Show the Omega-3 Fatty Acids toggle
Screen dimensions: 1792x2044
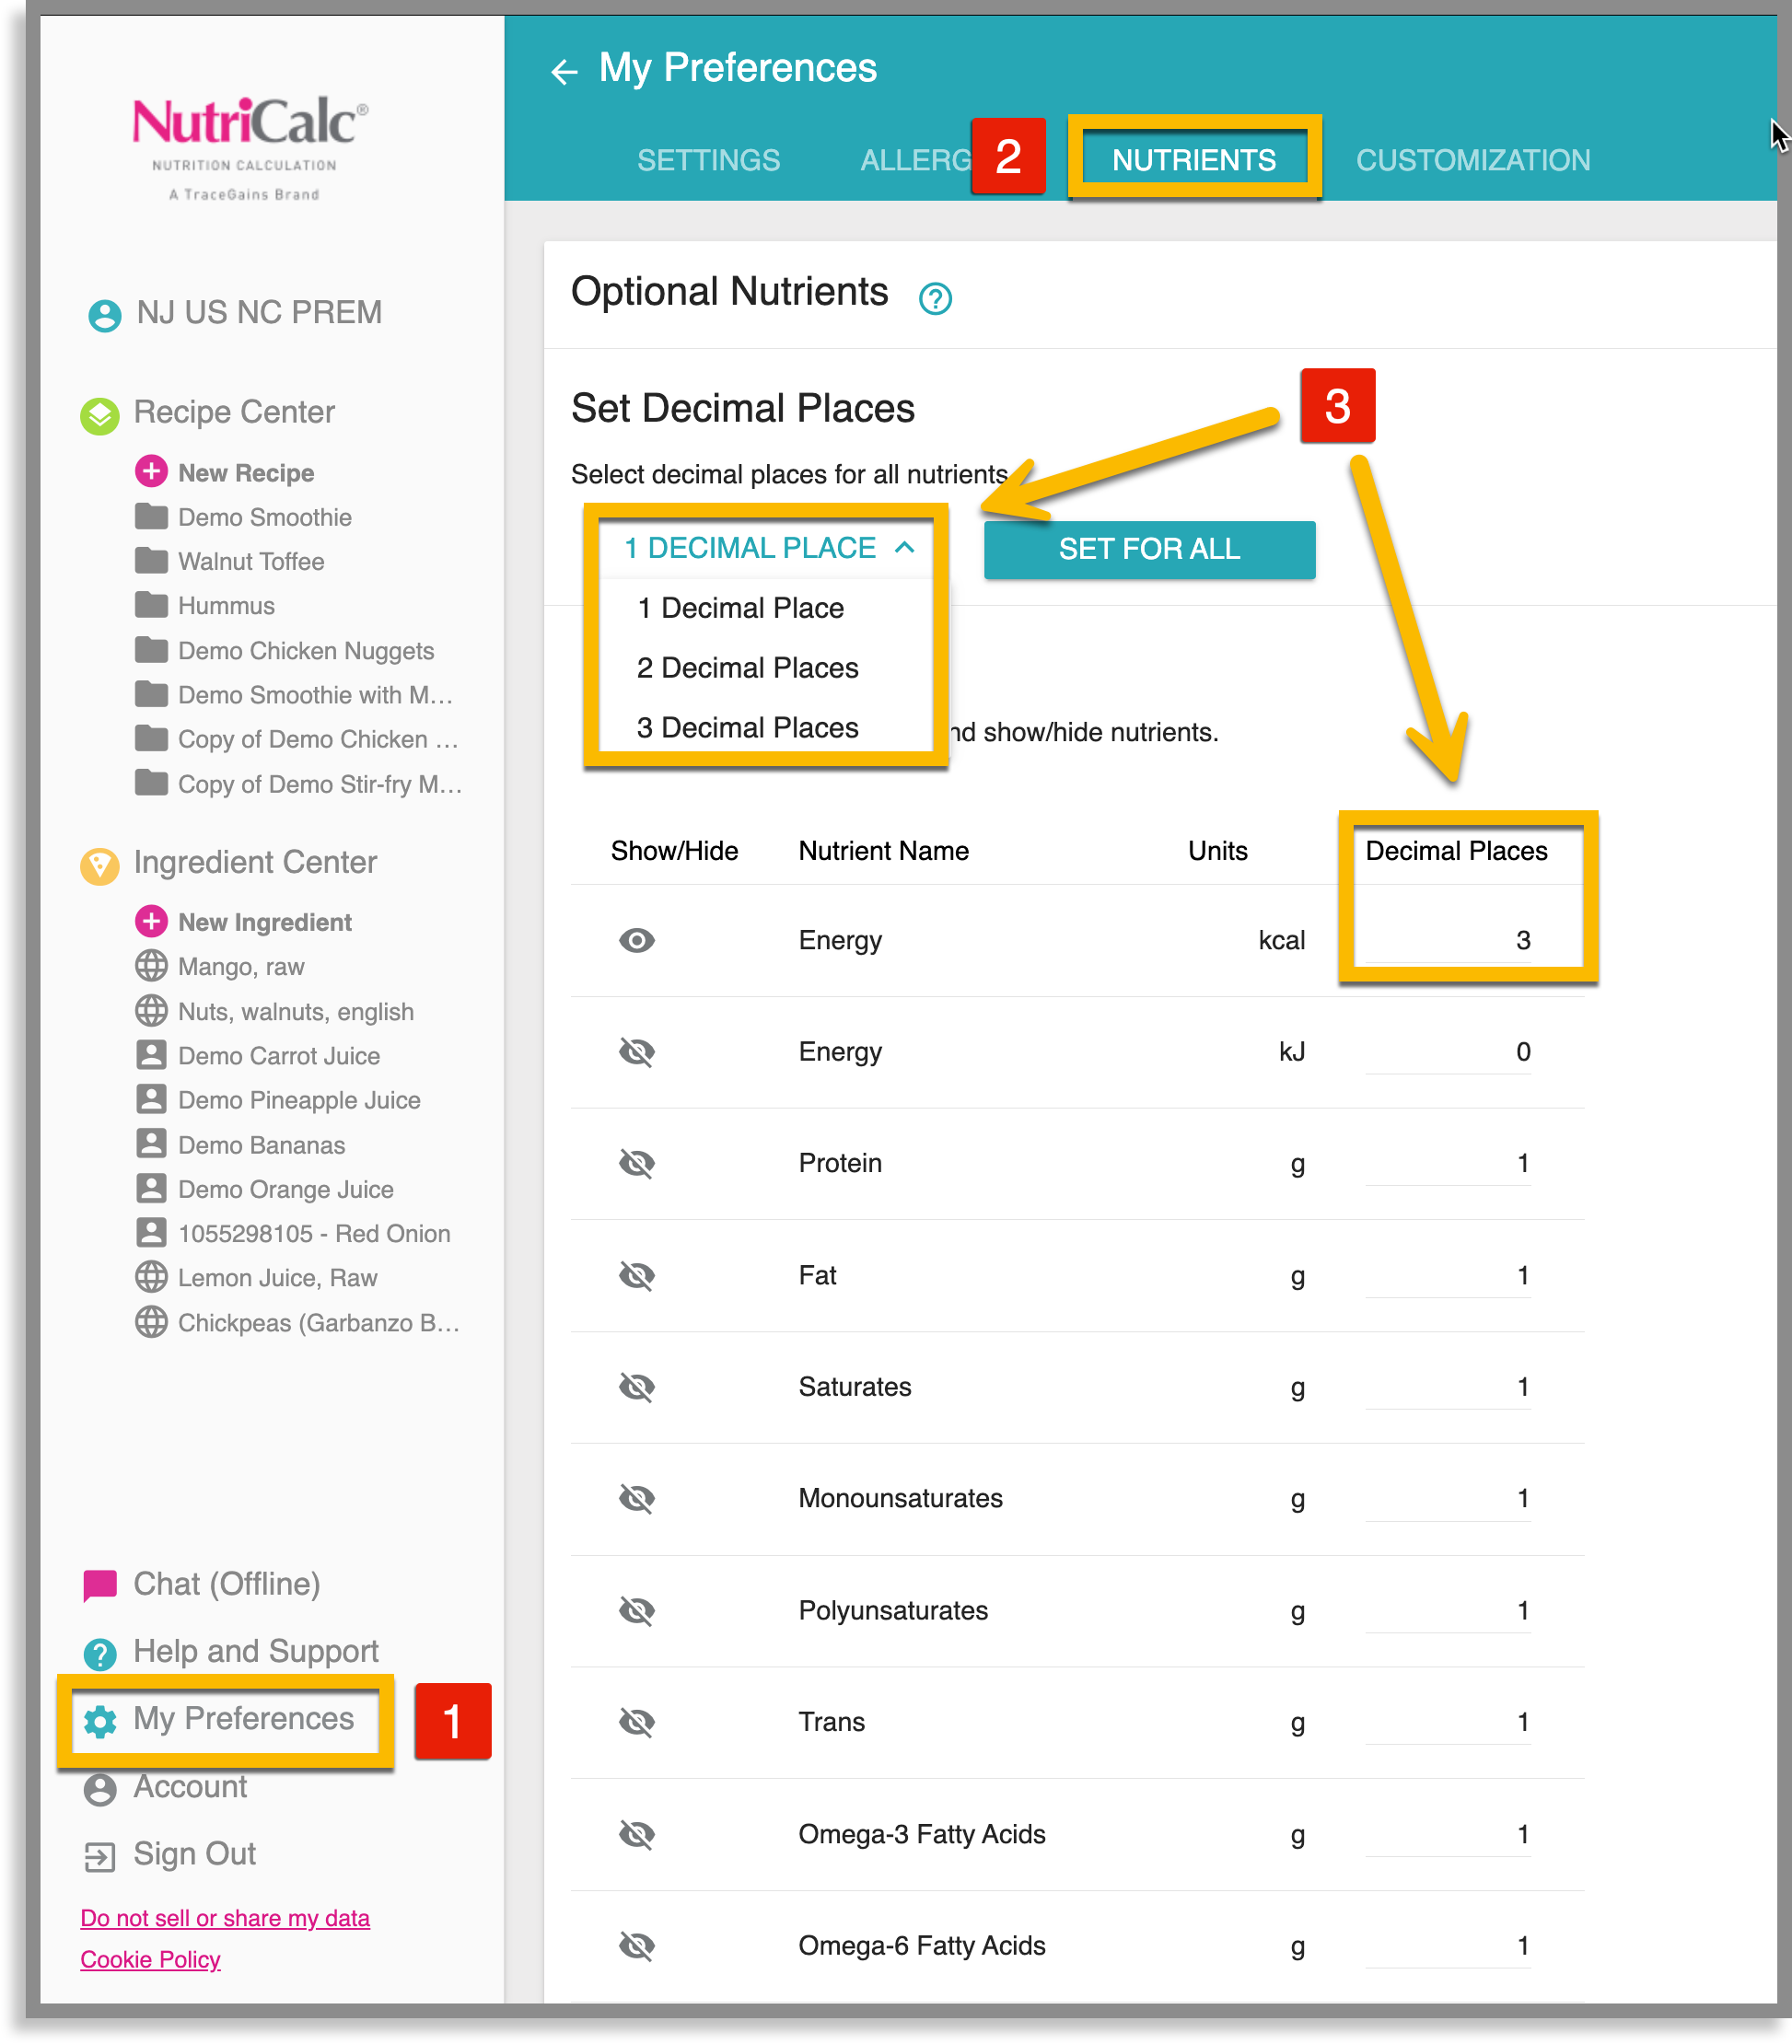[x=637, y=1834]
